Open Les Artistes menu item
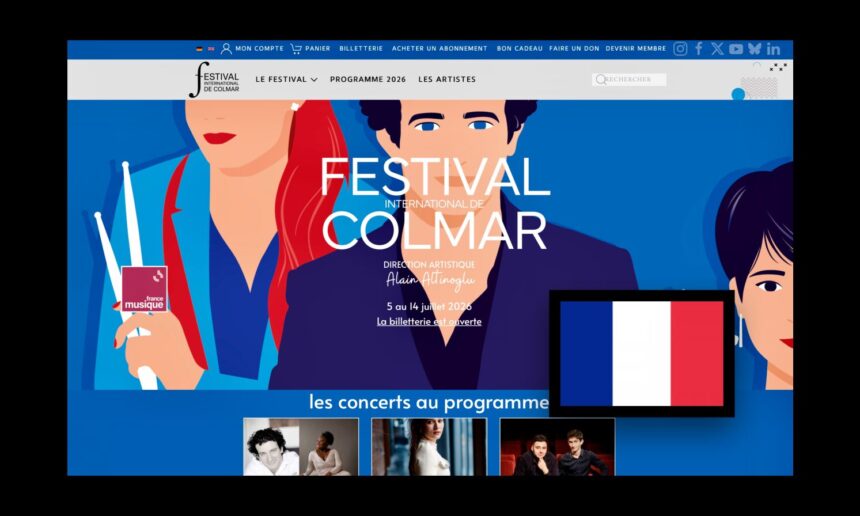The image size is (860, 516). pyautogui.click(x=447, y=80)
